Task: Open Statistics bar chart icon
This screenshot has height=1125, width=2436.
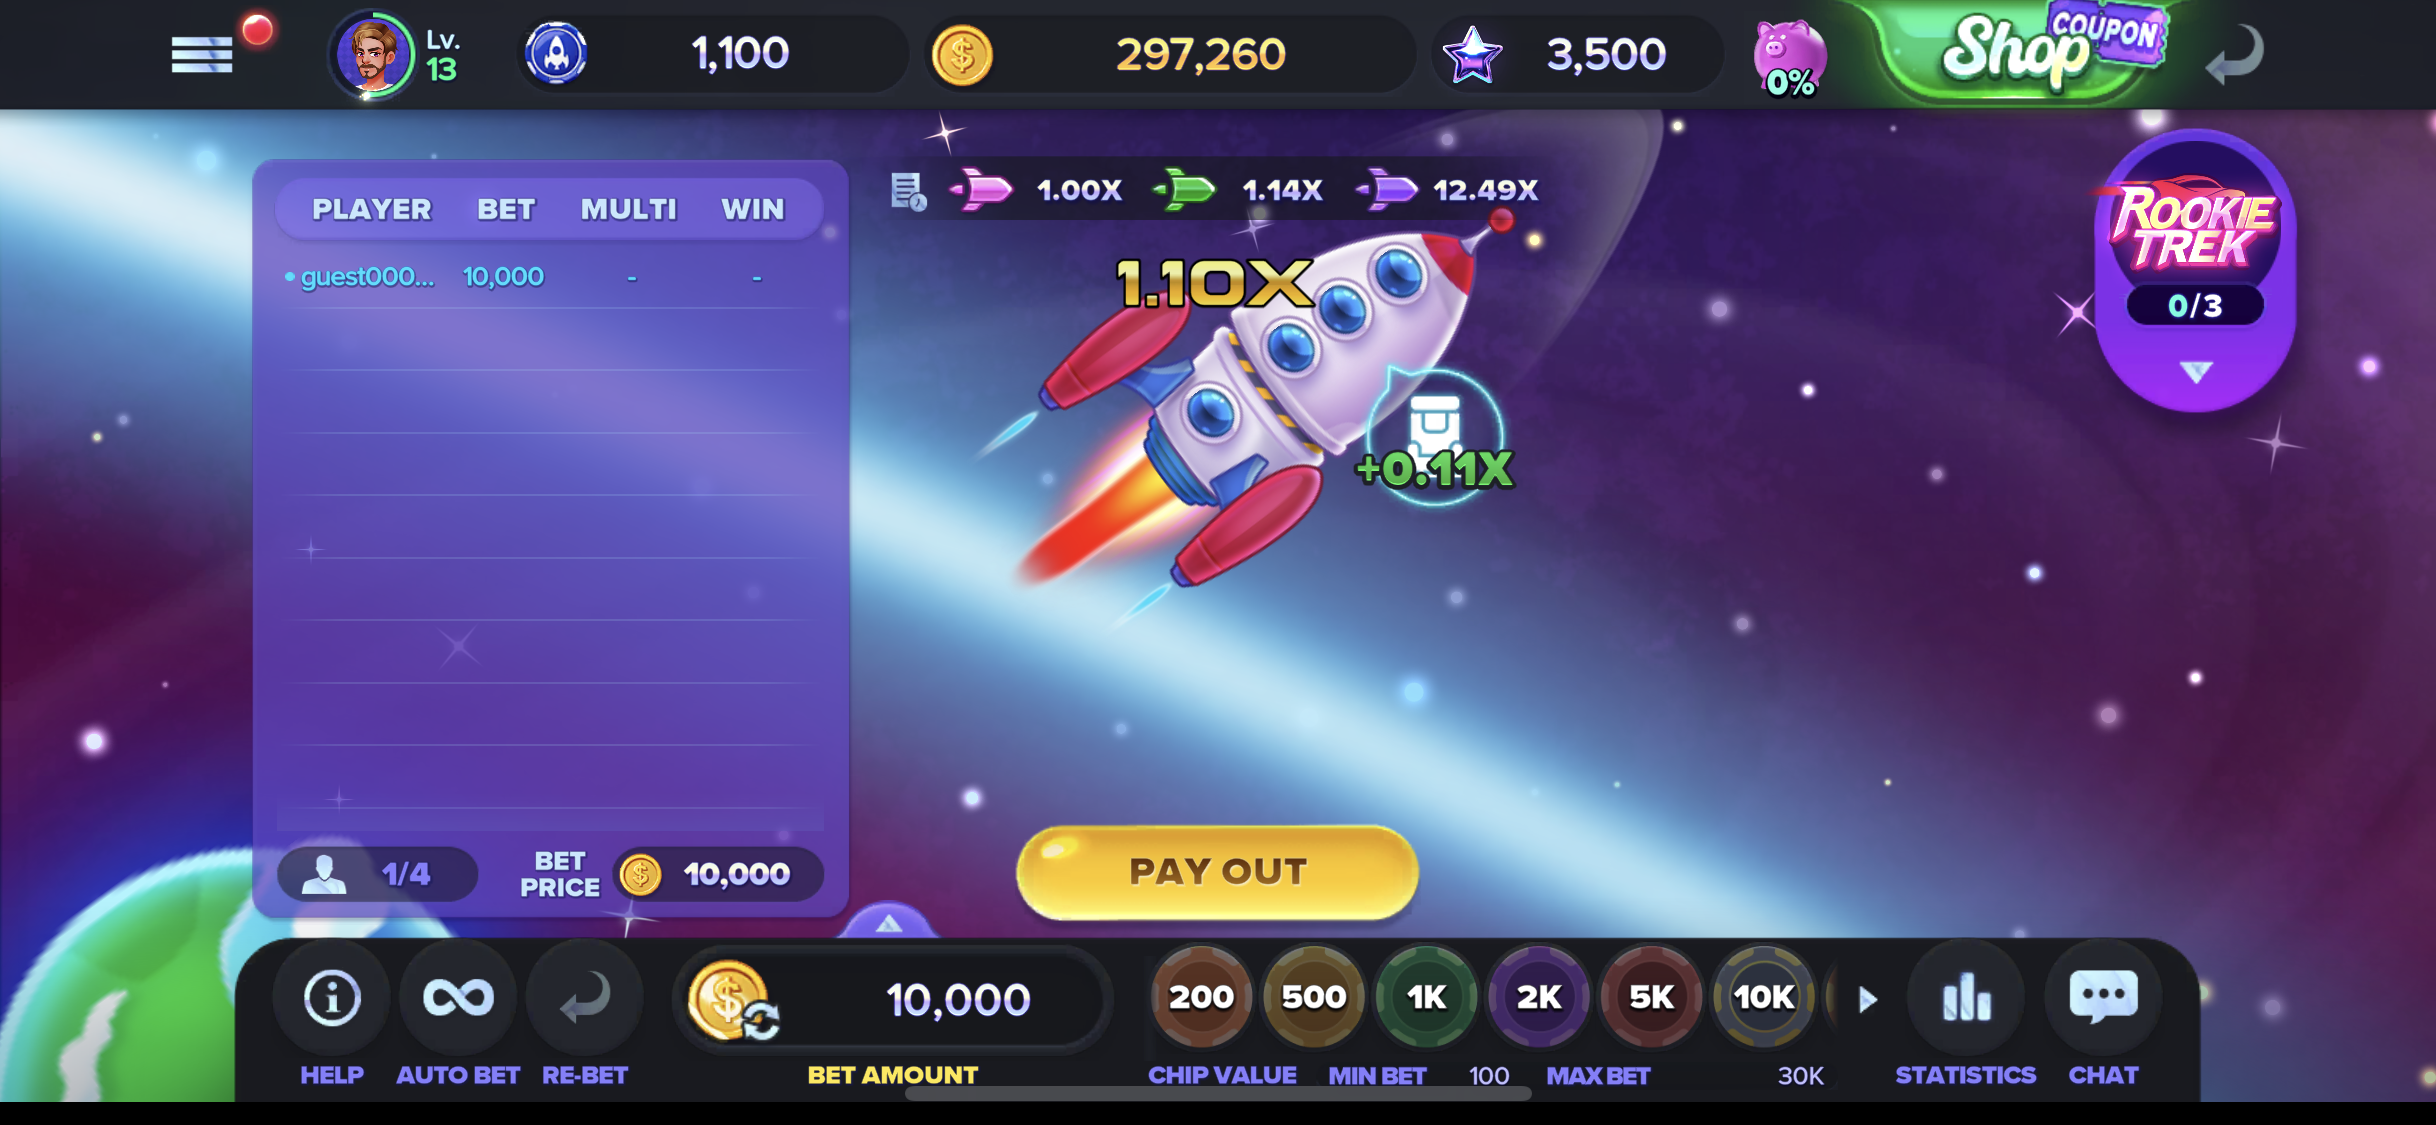Action: [1966, 997]
